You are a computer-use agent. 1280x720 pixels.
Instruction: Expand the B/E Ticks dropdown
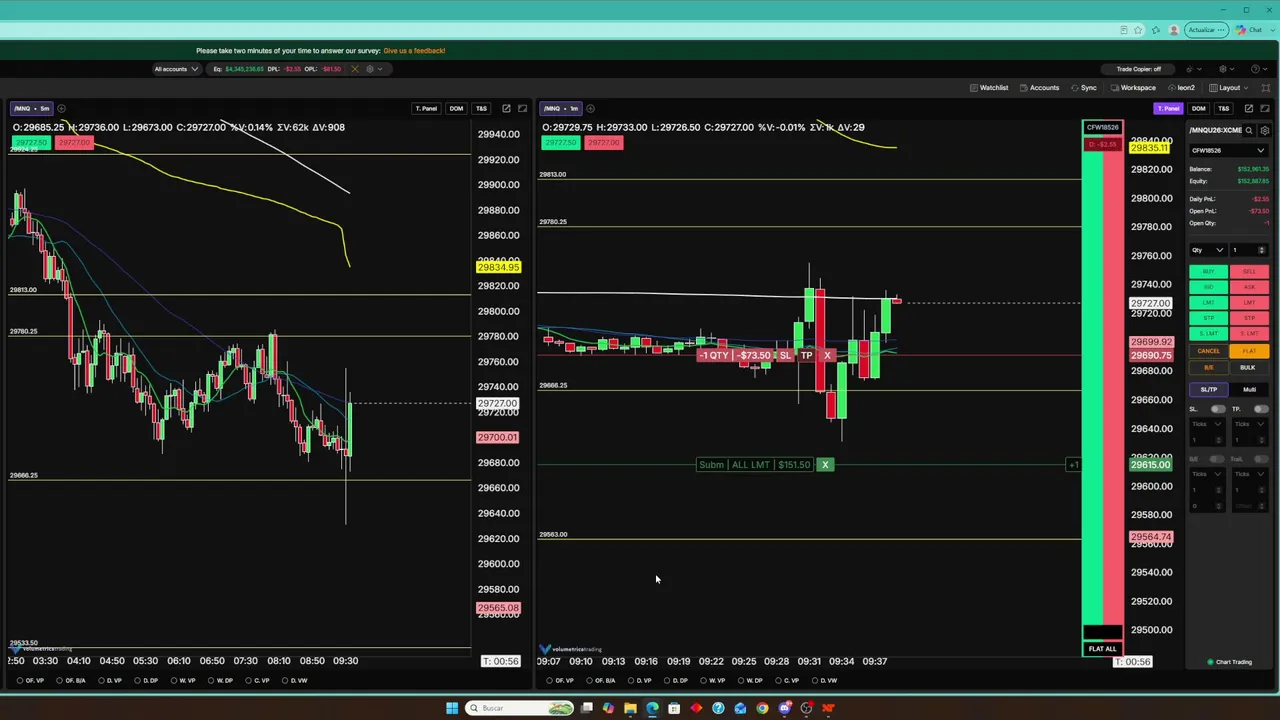point(1206,474)
